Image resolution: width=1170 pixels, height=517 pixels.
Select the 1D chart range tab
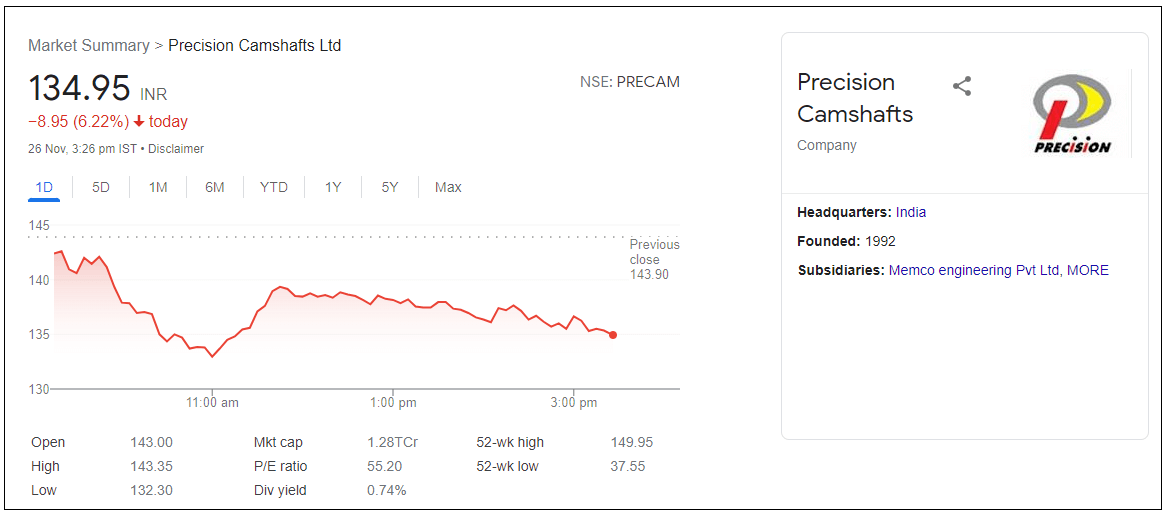[x=44, y=187]
